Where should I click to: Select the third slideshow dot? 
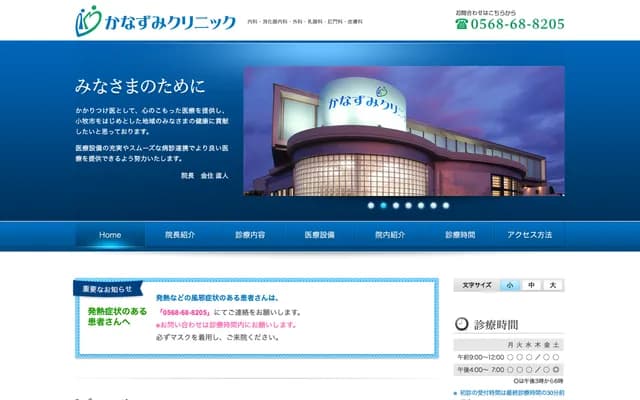coord(396,206)
